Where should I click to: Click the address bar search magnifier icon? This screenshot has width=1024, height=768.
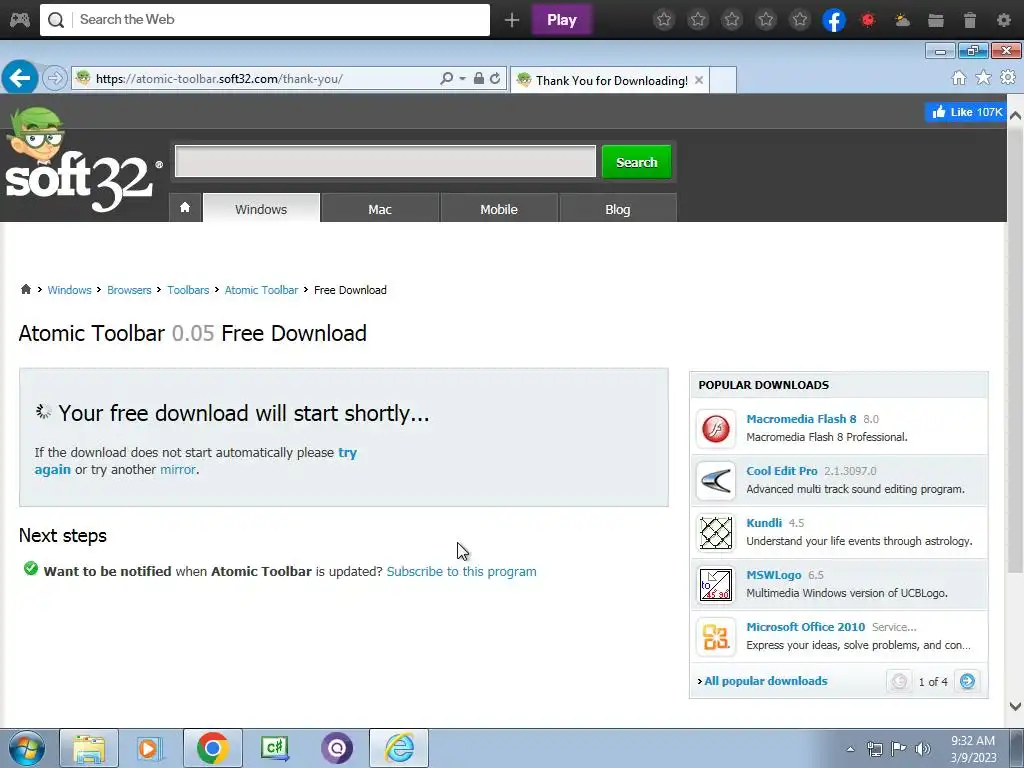(x=447, y=78)
